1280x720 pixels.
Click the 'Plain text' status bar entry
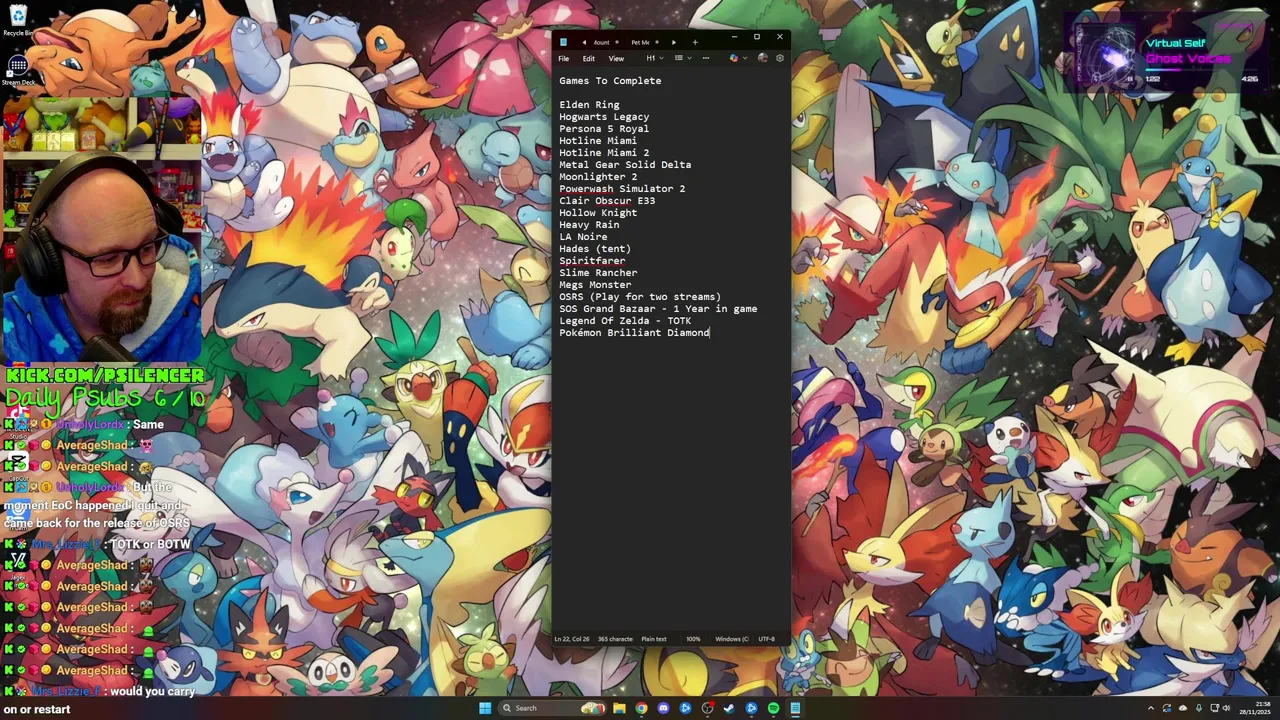tap(654, 639)
